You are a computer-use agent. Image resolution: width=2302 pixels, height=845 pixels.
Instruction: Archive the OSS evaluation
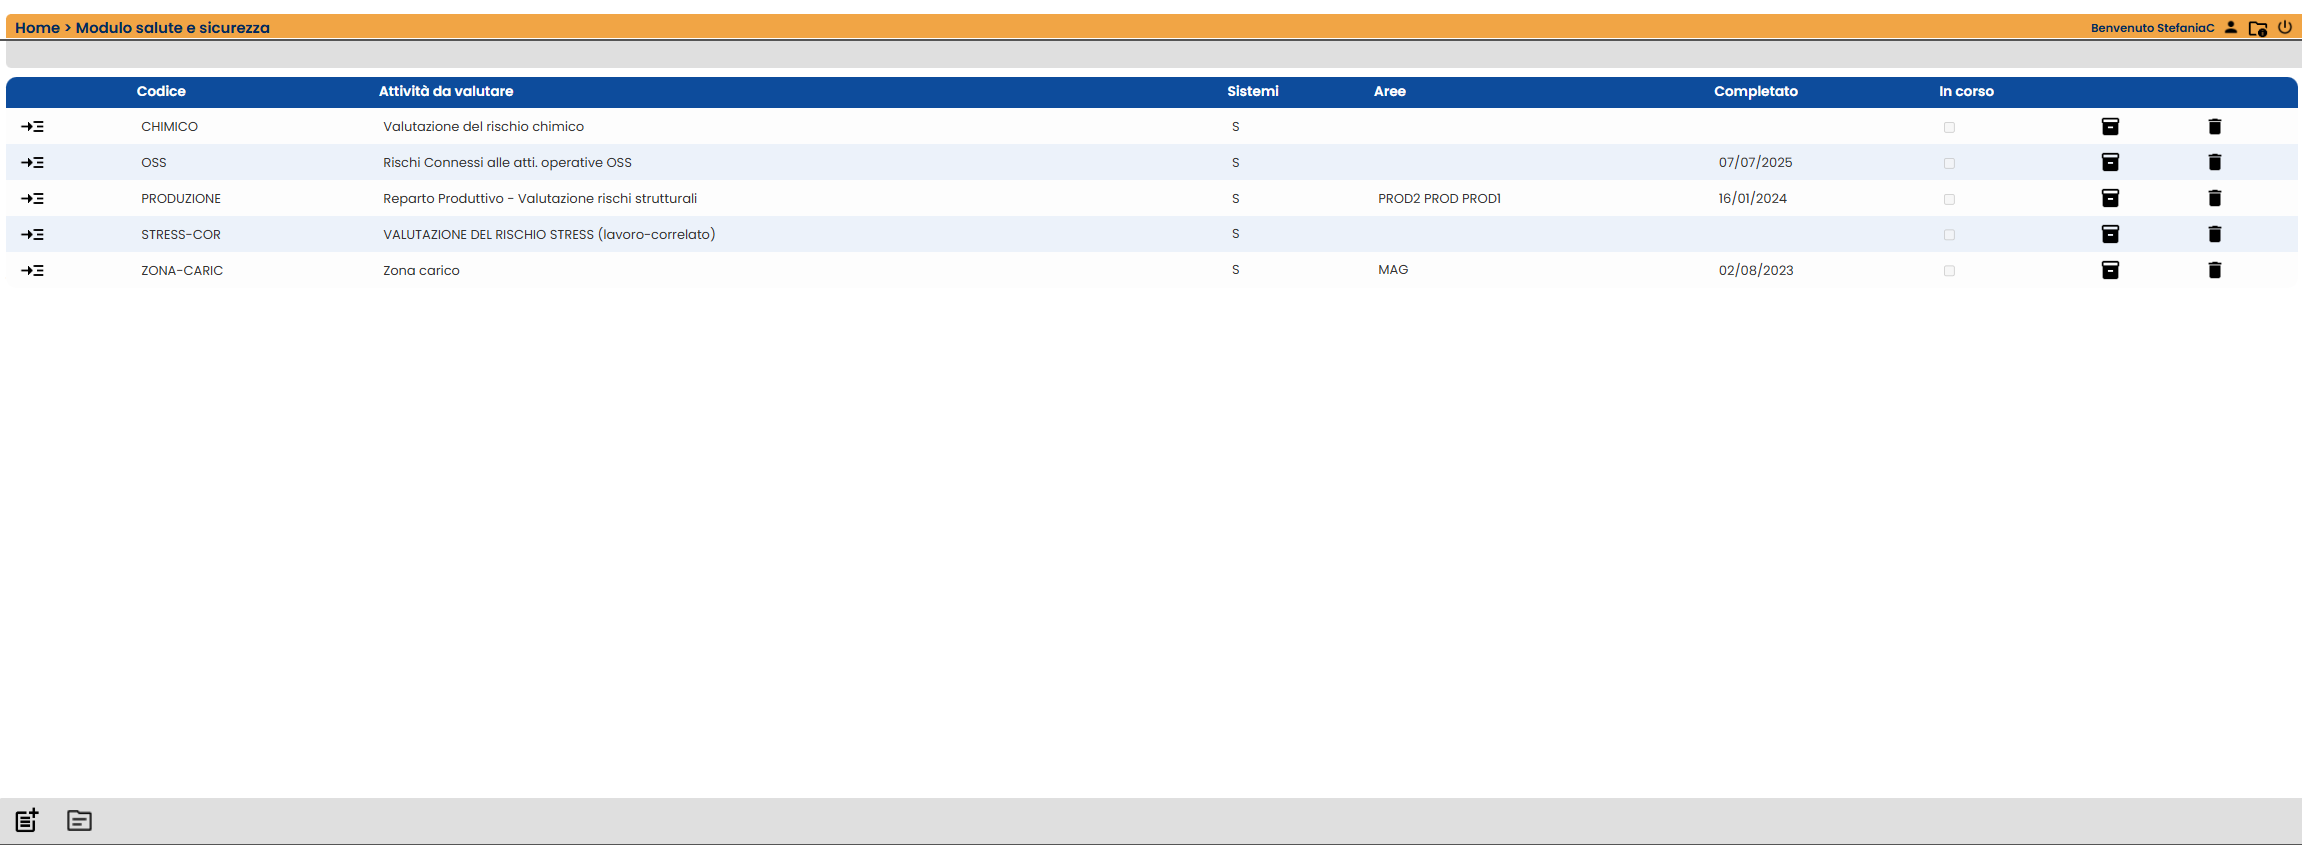pos(2110,162)
